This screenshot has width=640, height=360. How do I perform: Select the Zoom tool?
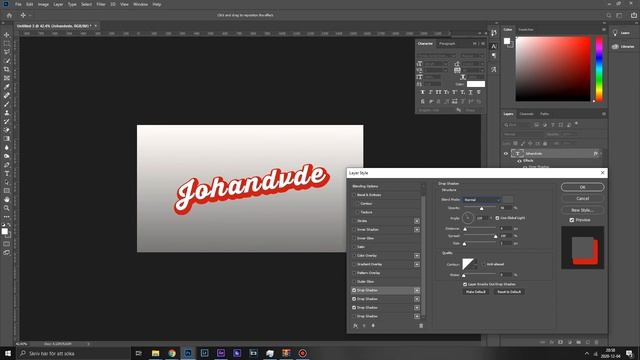click(x=7, y=208)
